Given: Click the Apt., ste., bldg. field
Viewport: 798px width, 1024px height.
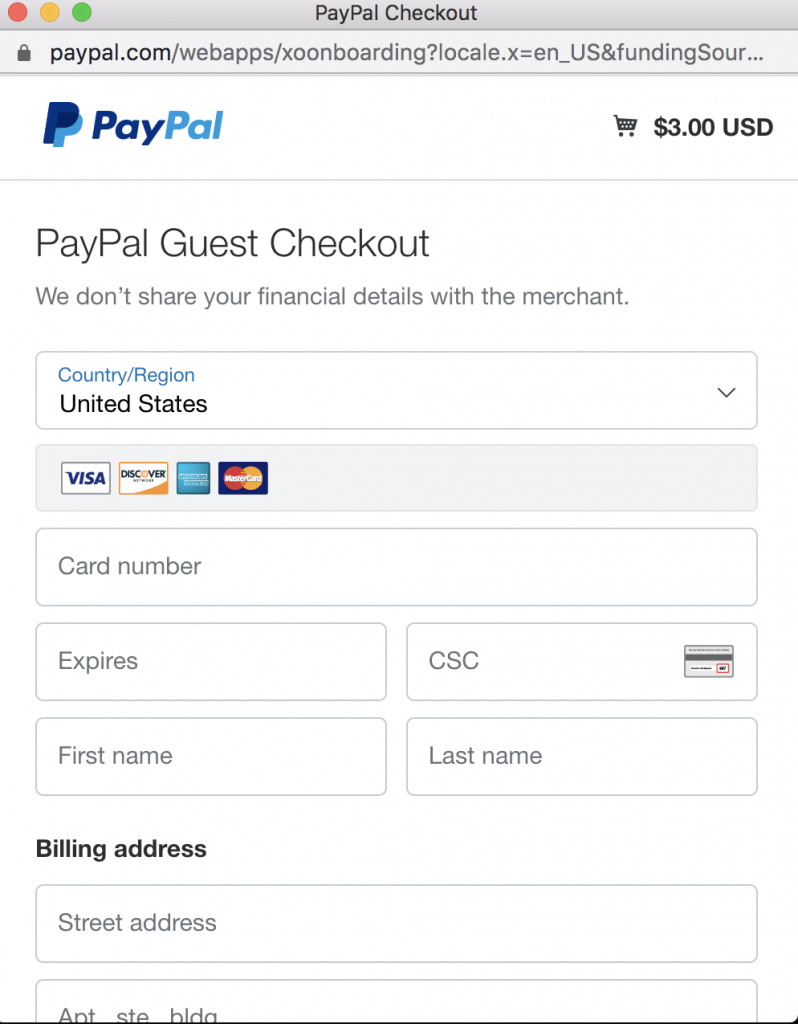Looking at the screenshot, I should pos(396,1005).
